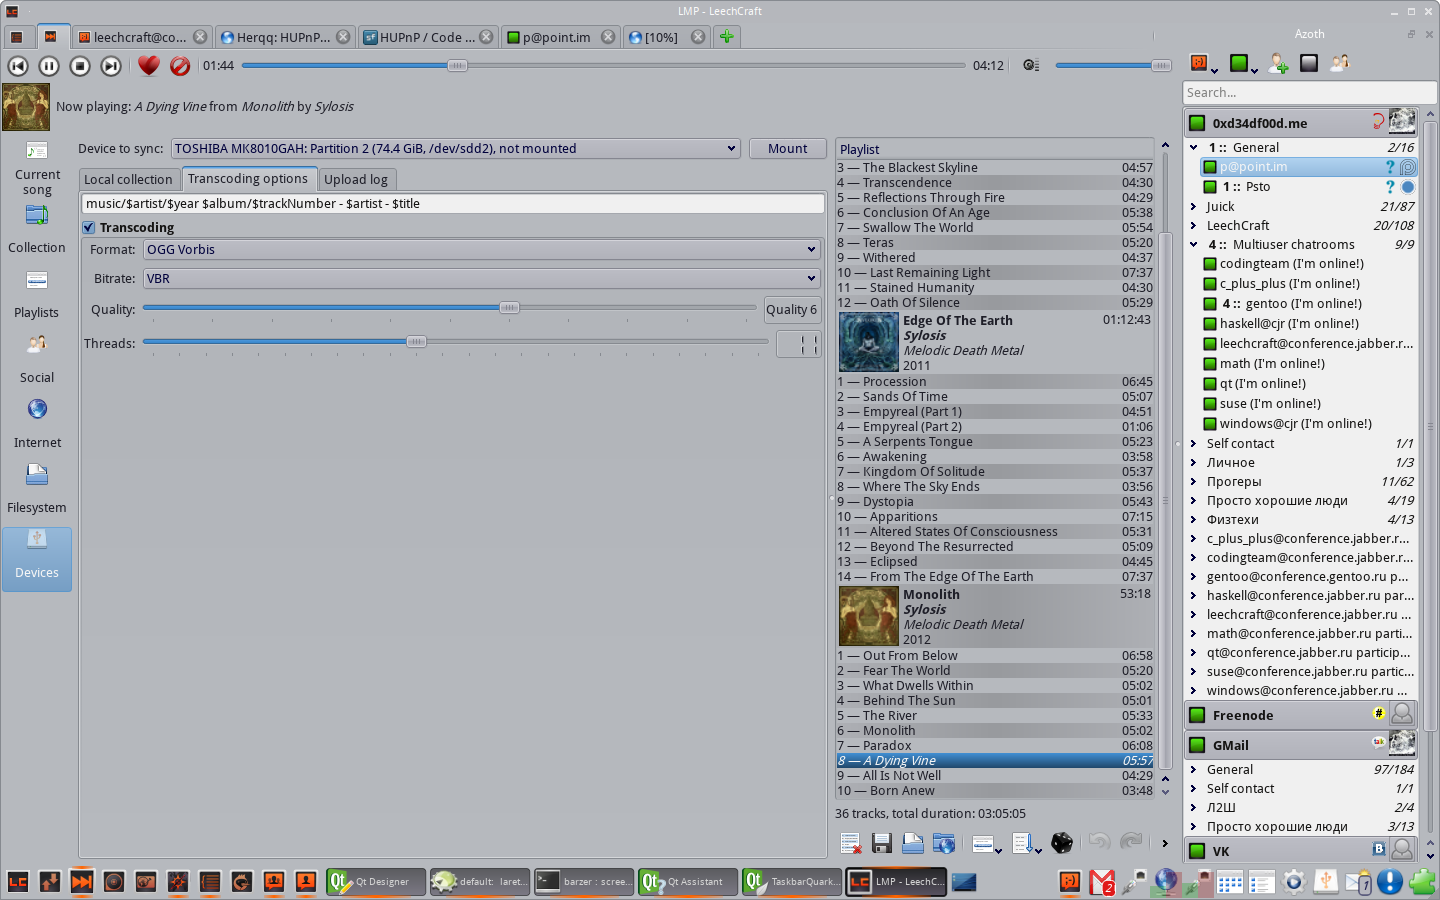Open the Devices section

[x=37, y=559]
